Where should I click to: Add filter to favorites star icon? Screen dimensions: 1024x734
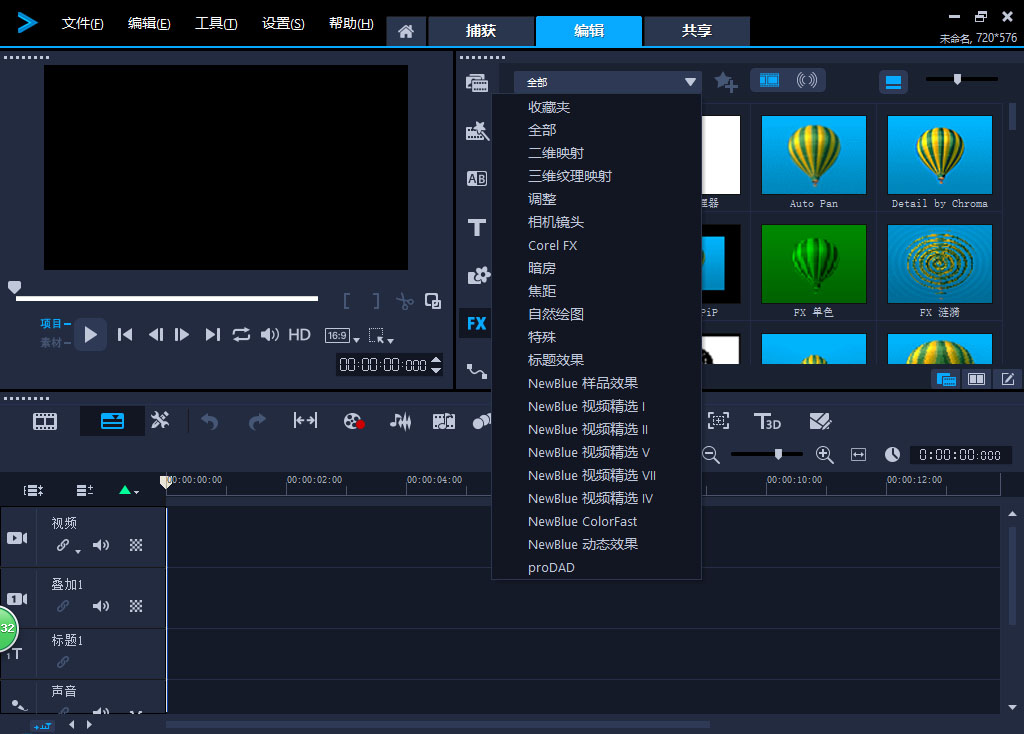pos(726,82)
